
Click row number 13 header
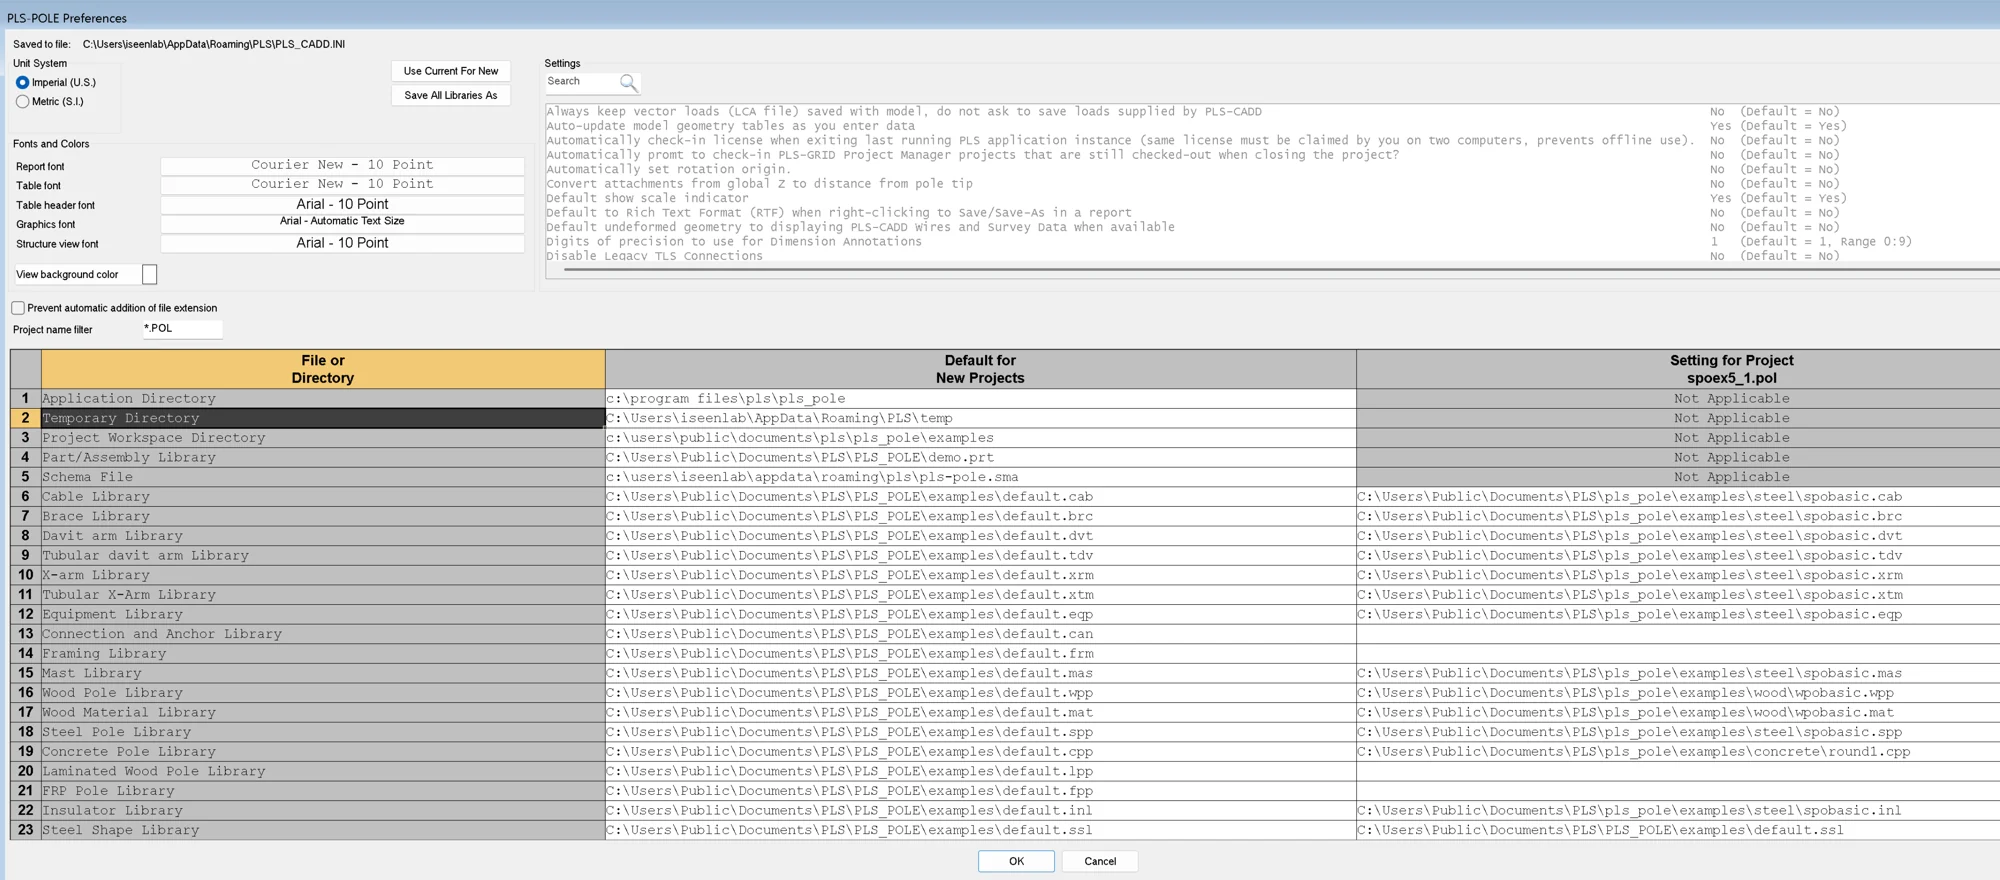[x=26, y=634]
